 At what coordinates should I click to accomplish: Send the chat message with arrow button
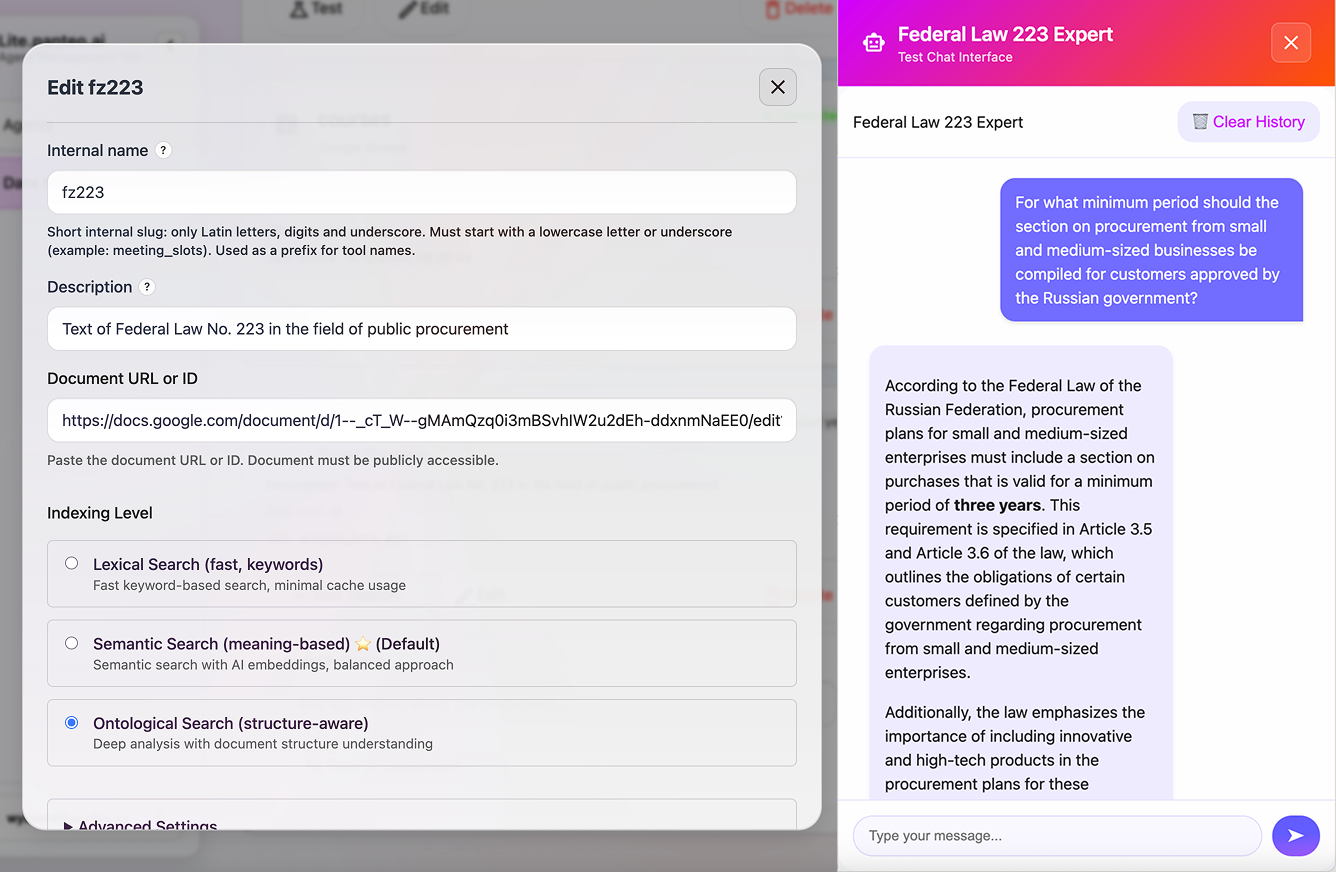pos(1295,835)
